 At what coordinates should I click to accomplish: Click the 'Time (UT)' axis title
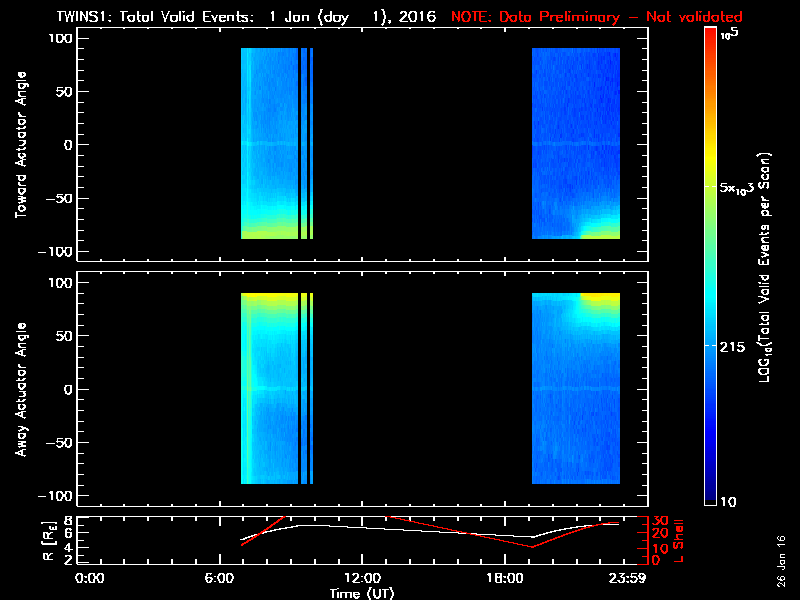tap(361, 593)
